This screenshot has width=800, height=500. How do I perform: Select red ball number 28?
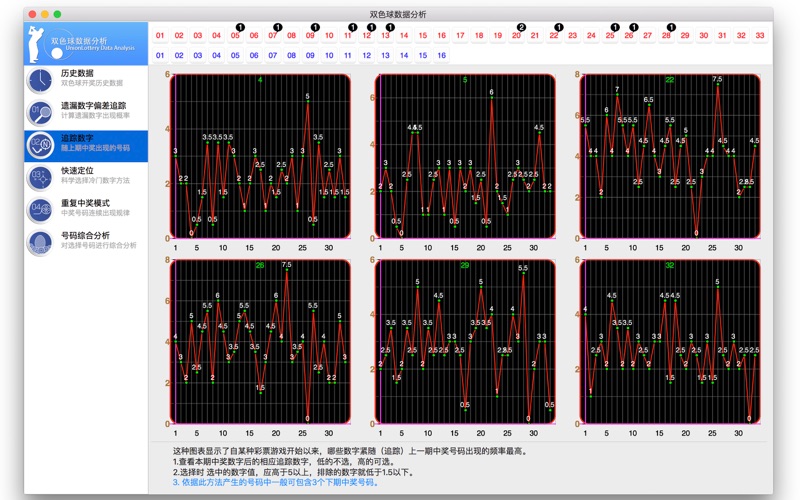pyautogui.click(x=666, y=36)
